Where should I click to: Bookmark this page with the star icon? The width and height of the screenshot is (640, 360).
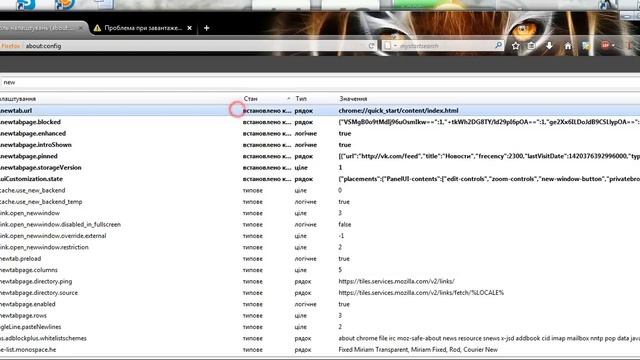[x=516, y=46]
